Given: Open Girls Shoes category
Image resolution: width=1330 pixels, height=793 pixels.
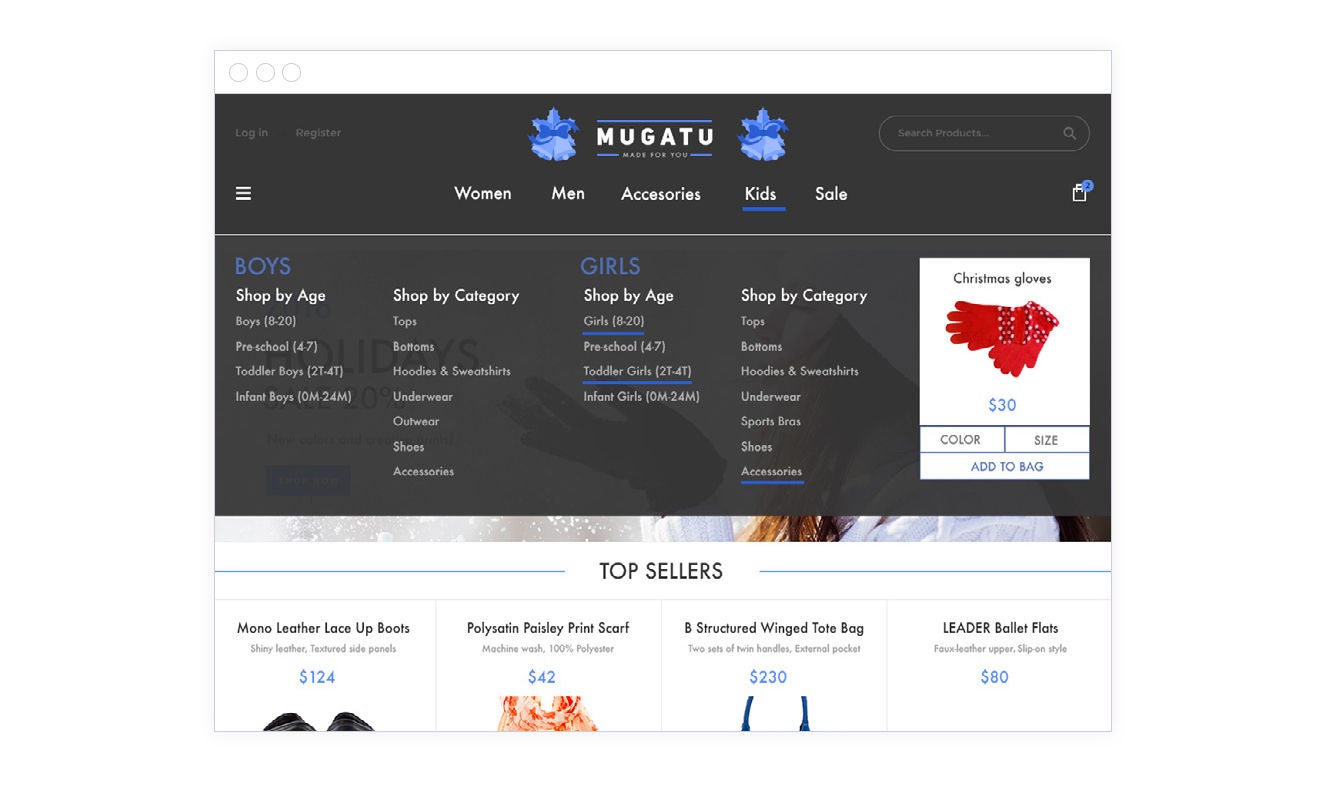Looking at the screenshot, I should (x=757, y=447).
